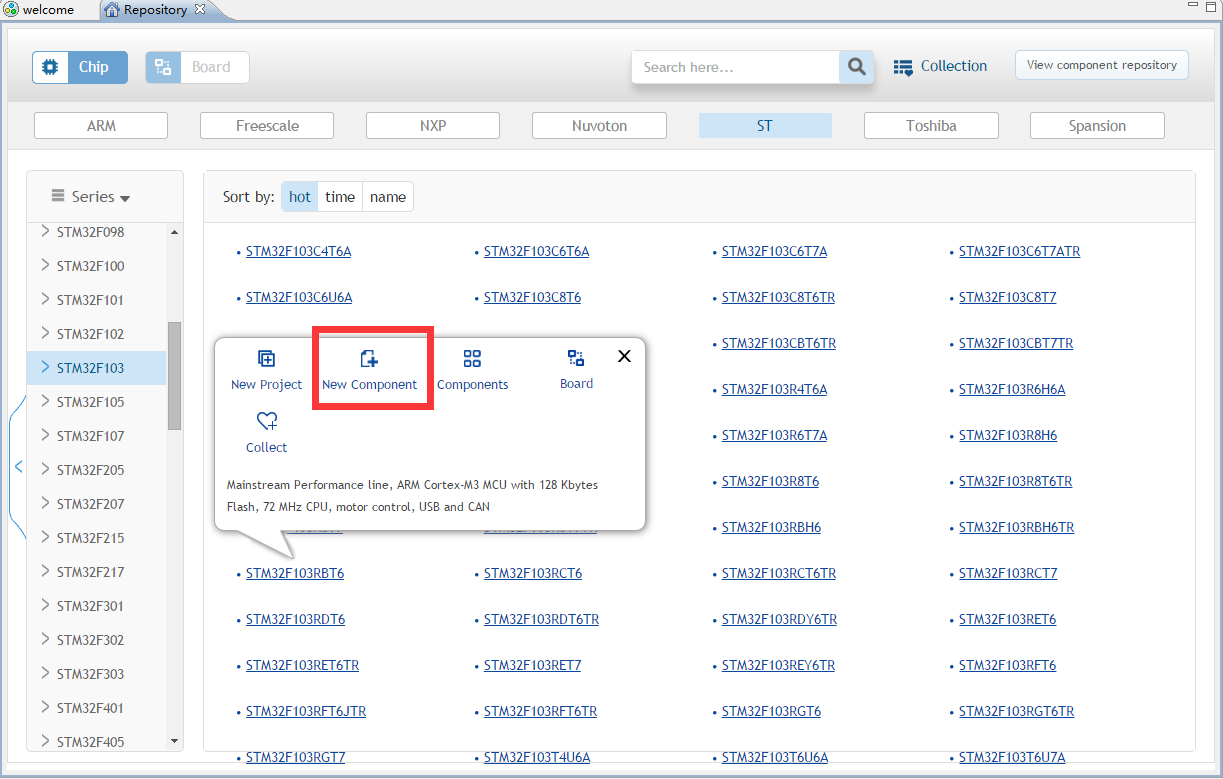Screen dimensions: 1223x779
Task: Select the Nuvoton vendor tab
Action: [599, 126]
